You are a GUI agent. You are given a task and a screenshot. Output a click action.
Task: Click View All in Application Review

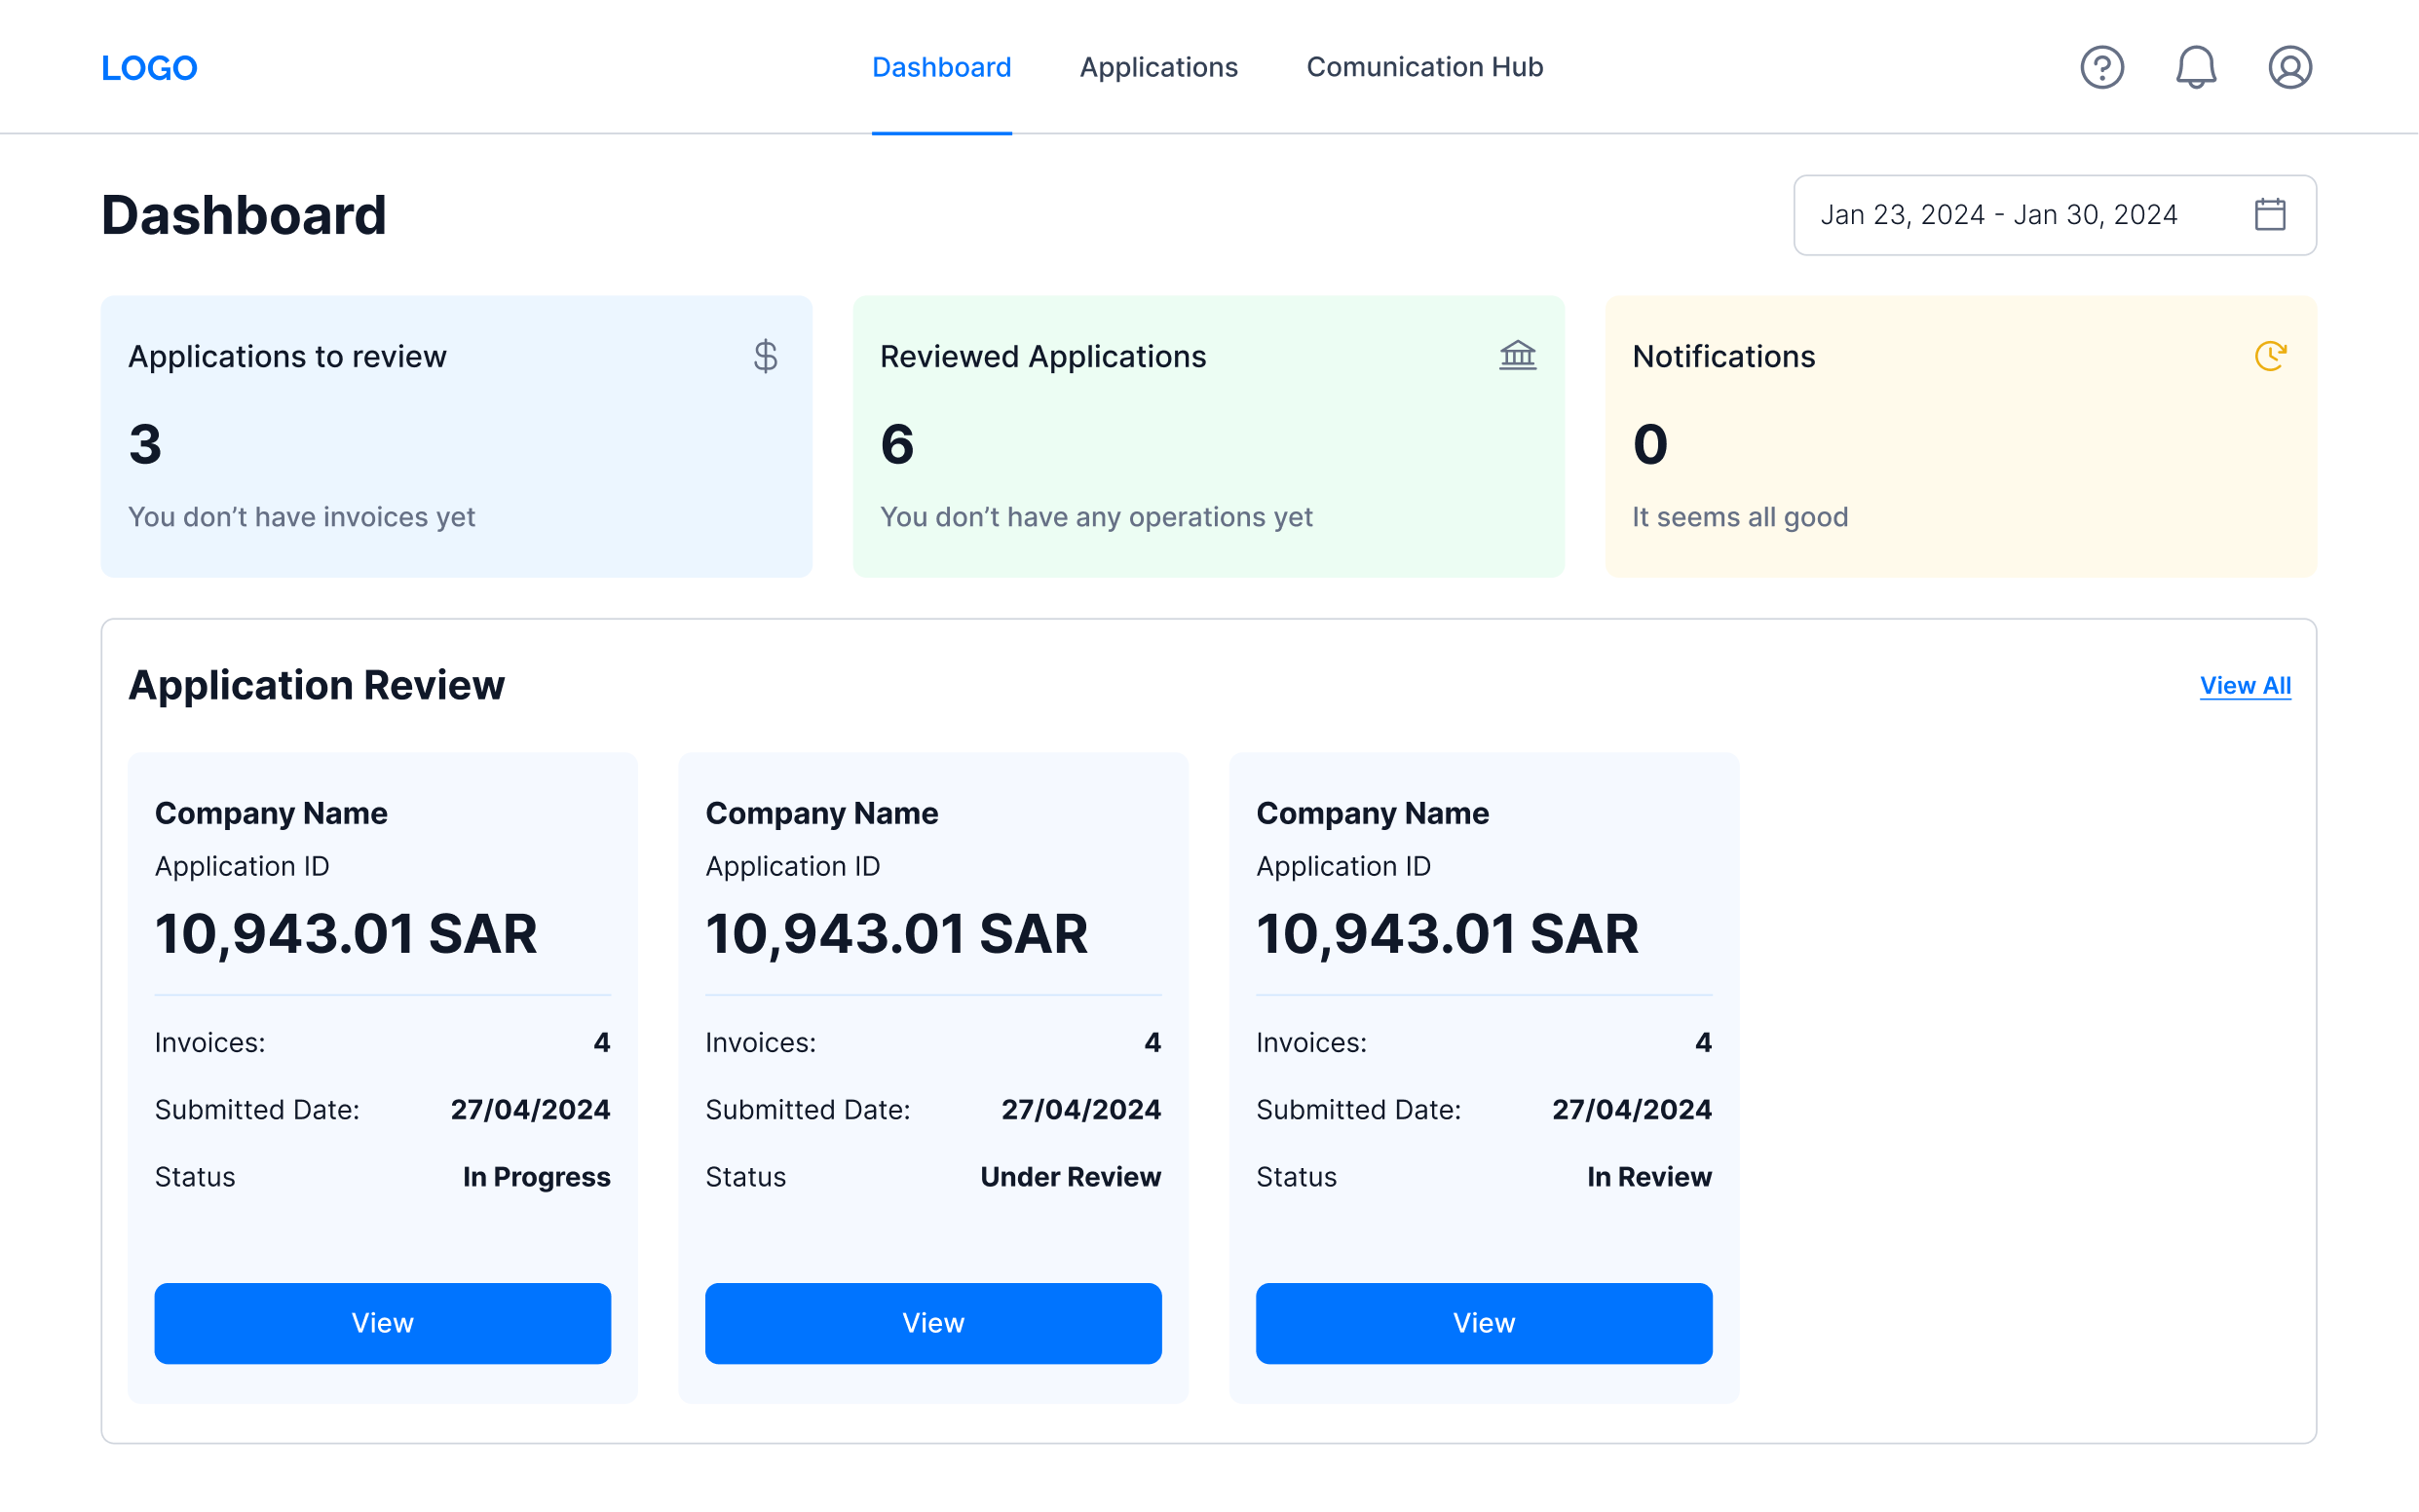point(2246,685)
